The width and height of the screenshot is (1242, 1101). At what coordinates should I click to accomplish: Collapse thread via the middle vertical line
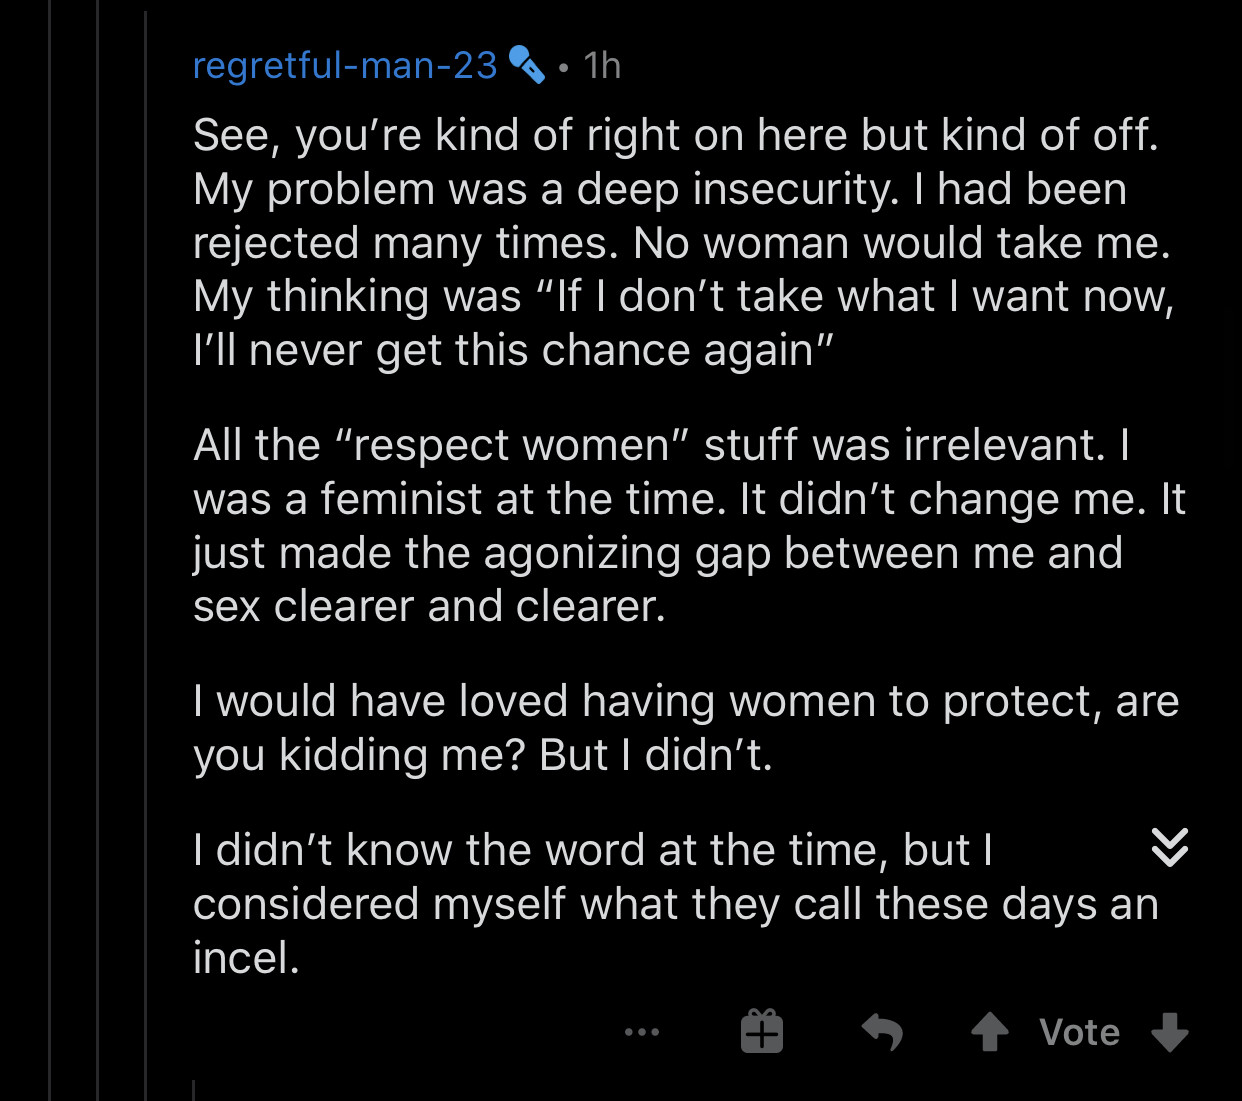point(98,550)
